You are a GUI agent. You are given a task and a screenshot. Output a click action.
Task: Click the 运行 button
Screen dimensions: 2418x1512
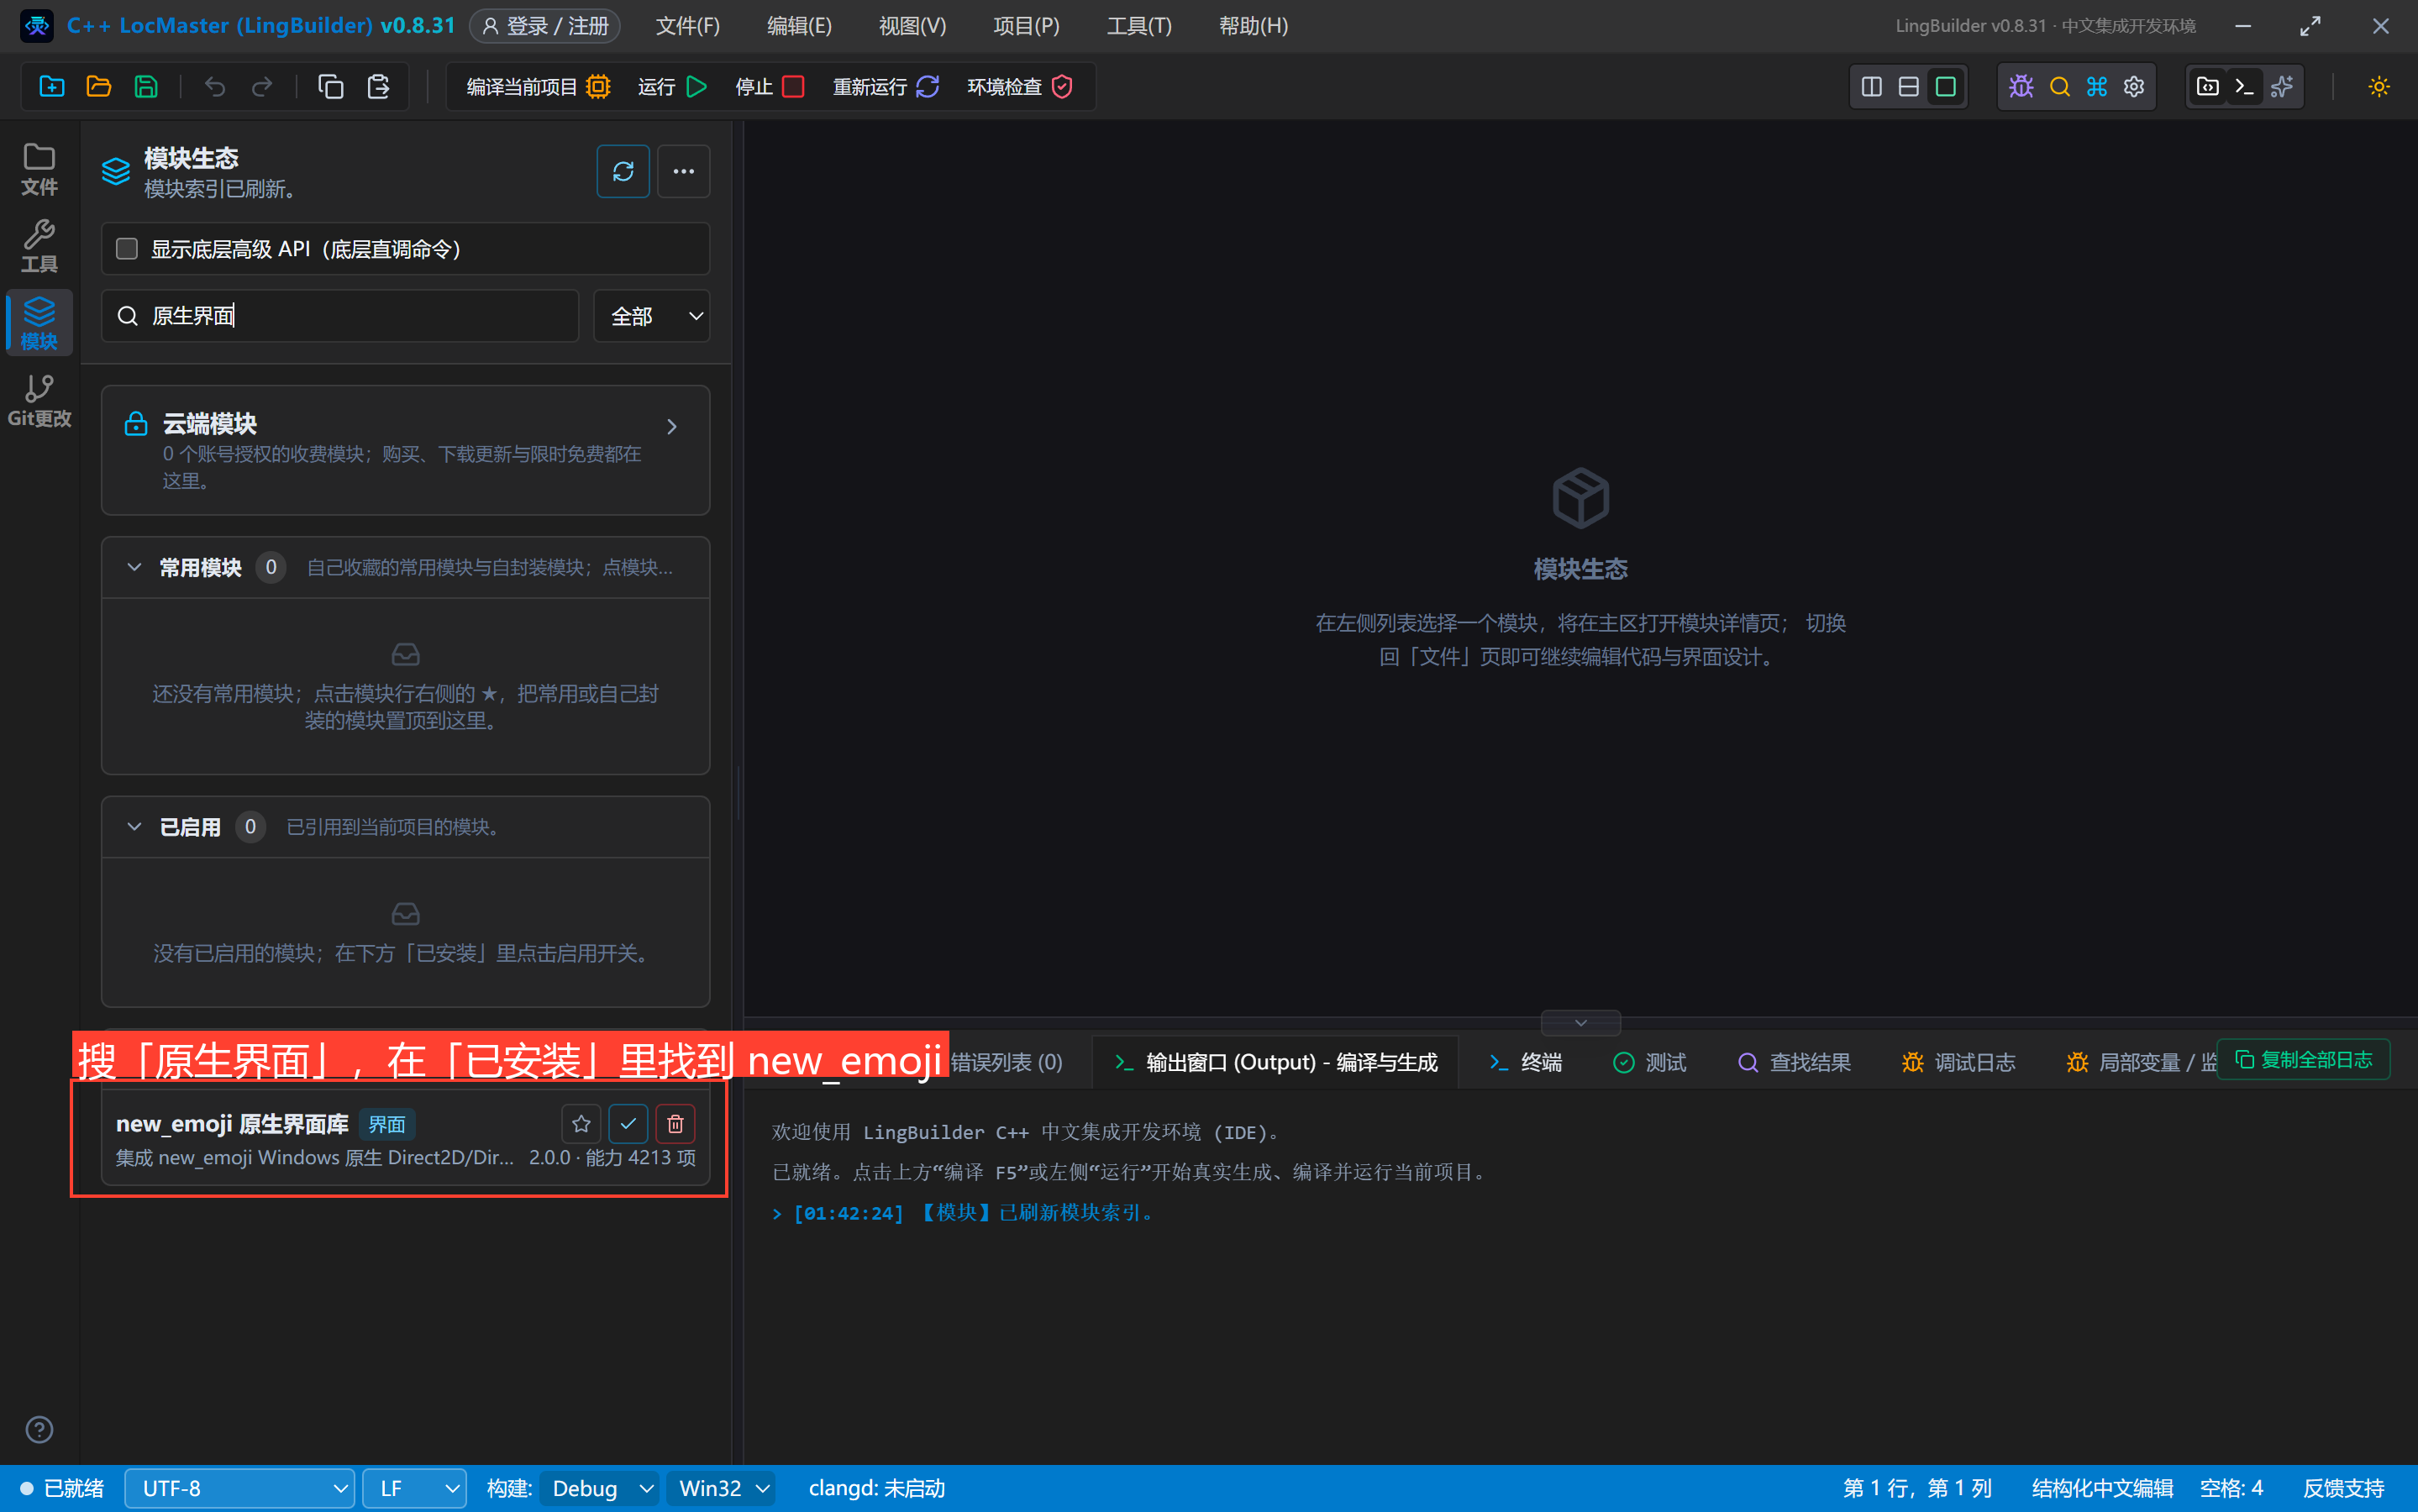pos(673,87)
